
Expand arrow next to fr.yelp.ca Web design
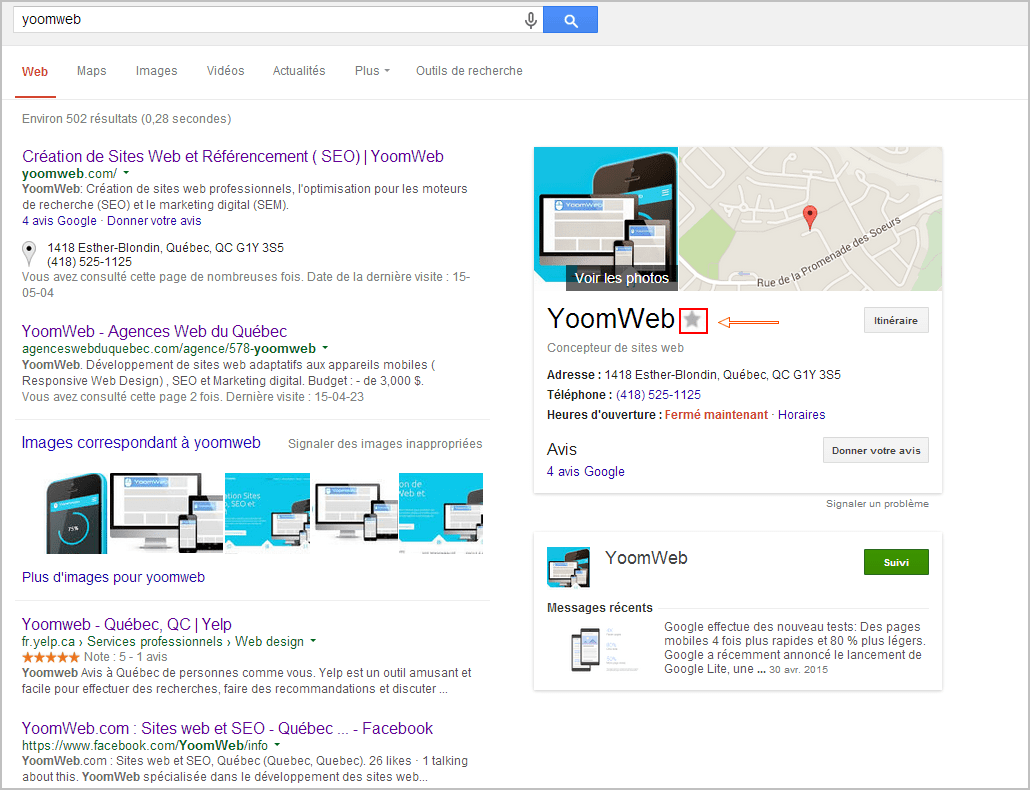point(313,641)
